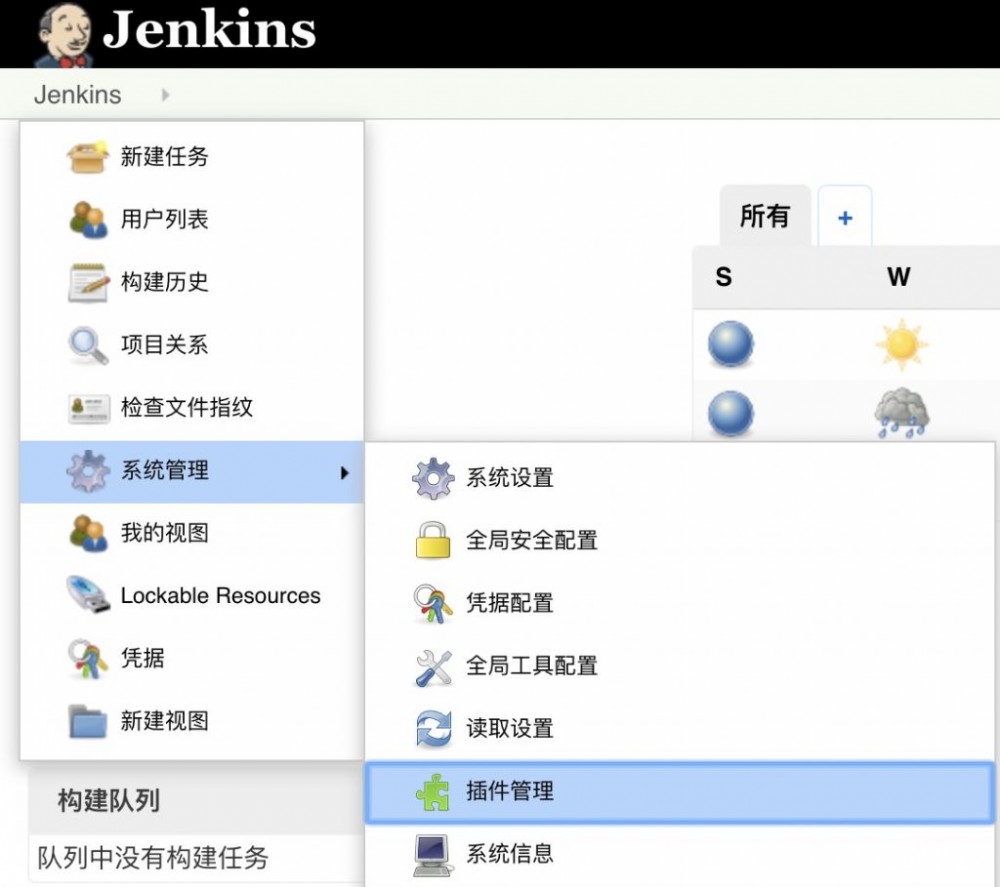Viewport: 1000px width, 887px height.
Task: Click the sunny weather icon in W column
Action: [x=901, y=343]
